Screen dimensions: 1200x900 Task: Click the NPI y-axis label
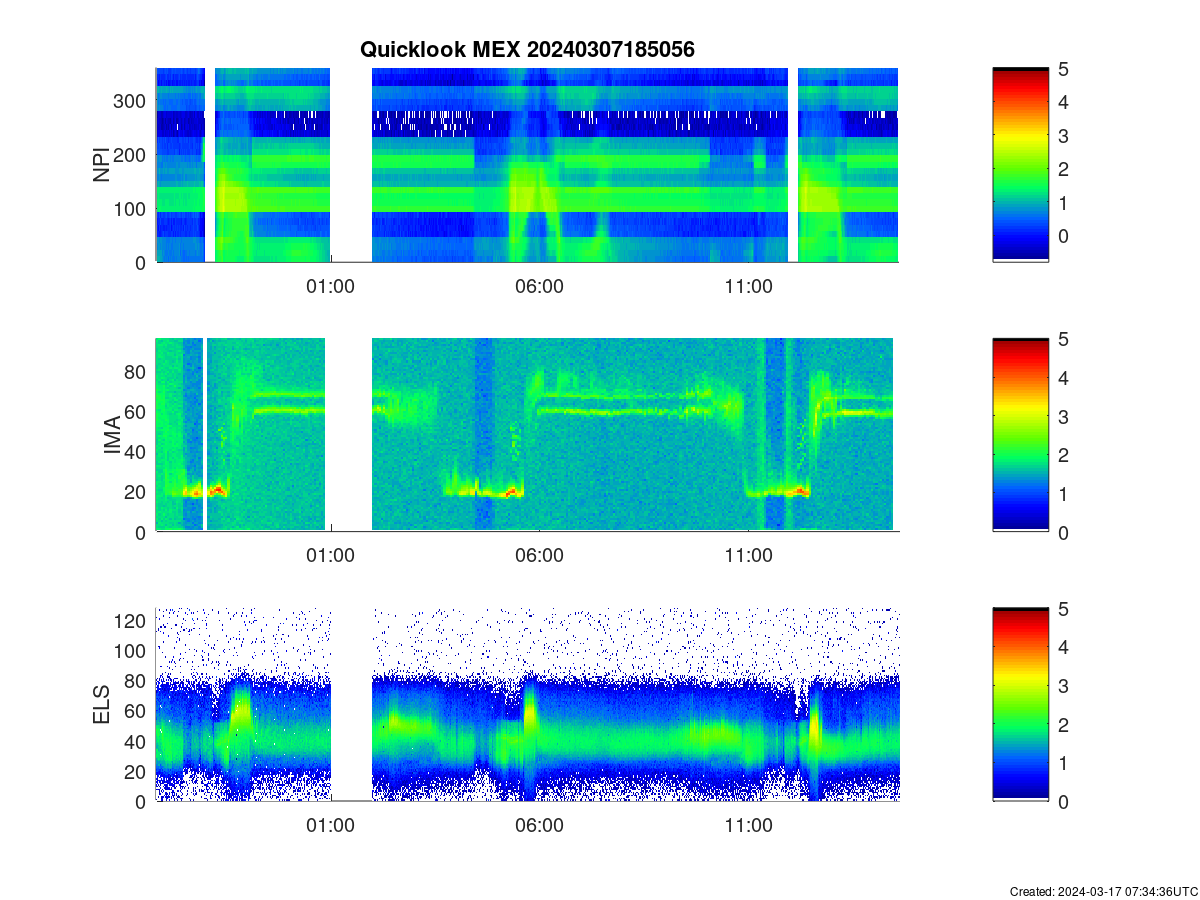101,165
